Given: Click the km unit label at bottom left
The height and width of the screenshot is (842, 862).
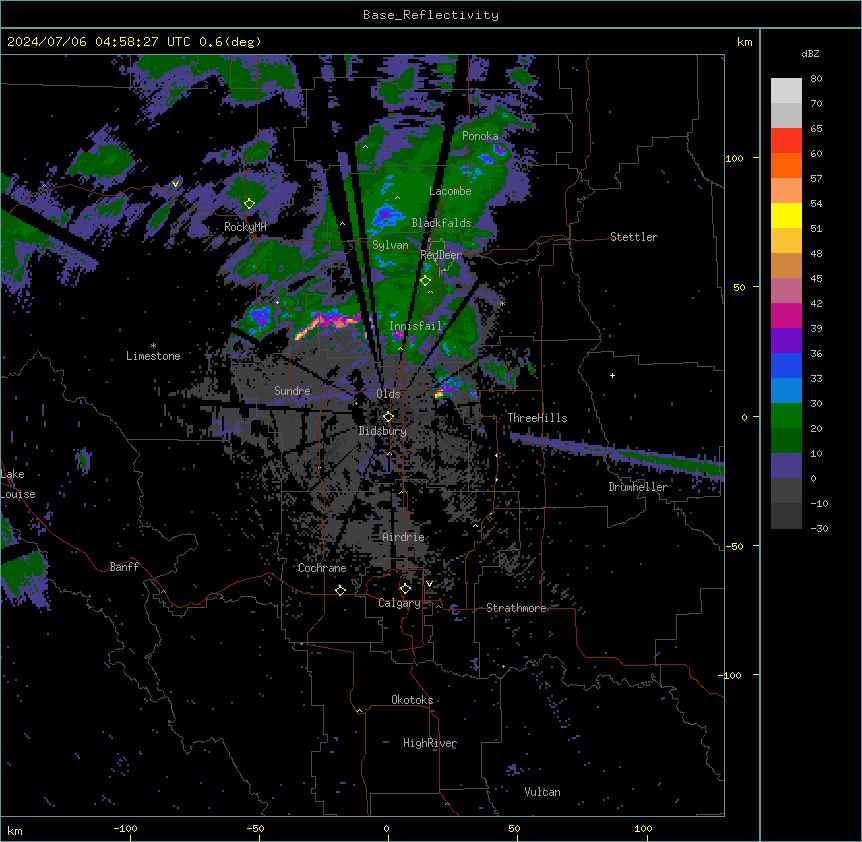Looking at the screenshot, I should point(15,830).
